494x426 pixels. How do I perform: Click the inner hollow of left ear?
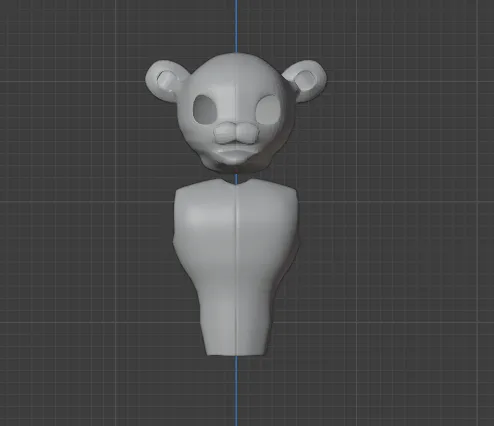click(x=166, y=80)
